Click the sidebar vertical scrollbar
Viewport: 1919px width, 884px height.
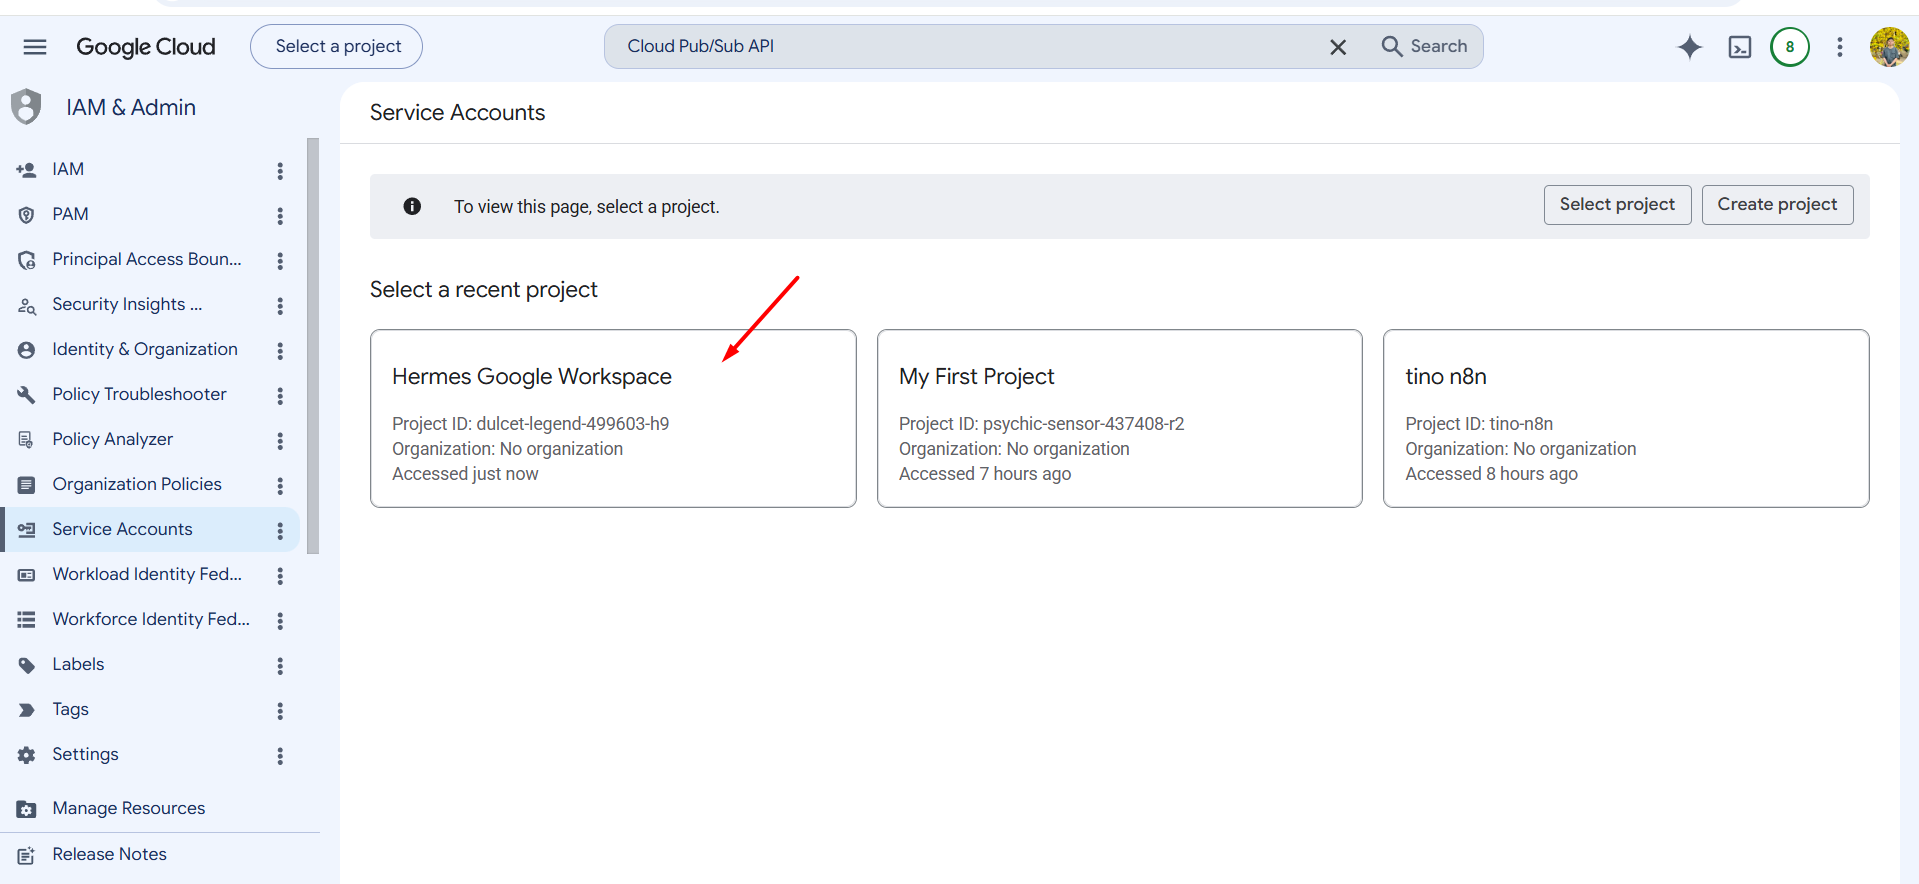(313, 346)
